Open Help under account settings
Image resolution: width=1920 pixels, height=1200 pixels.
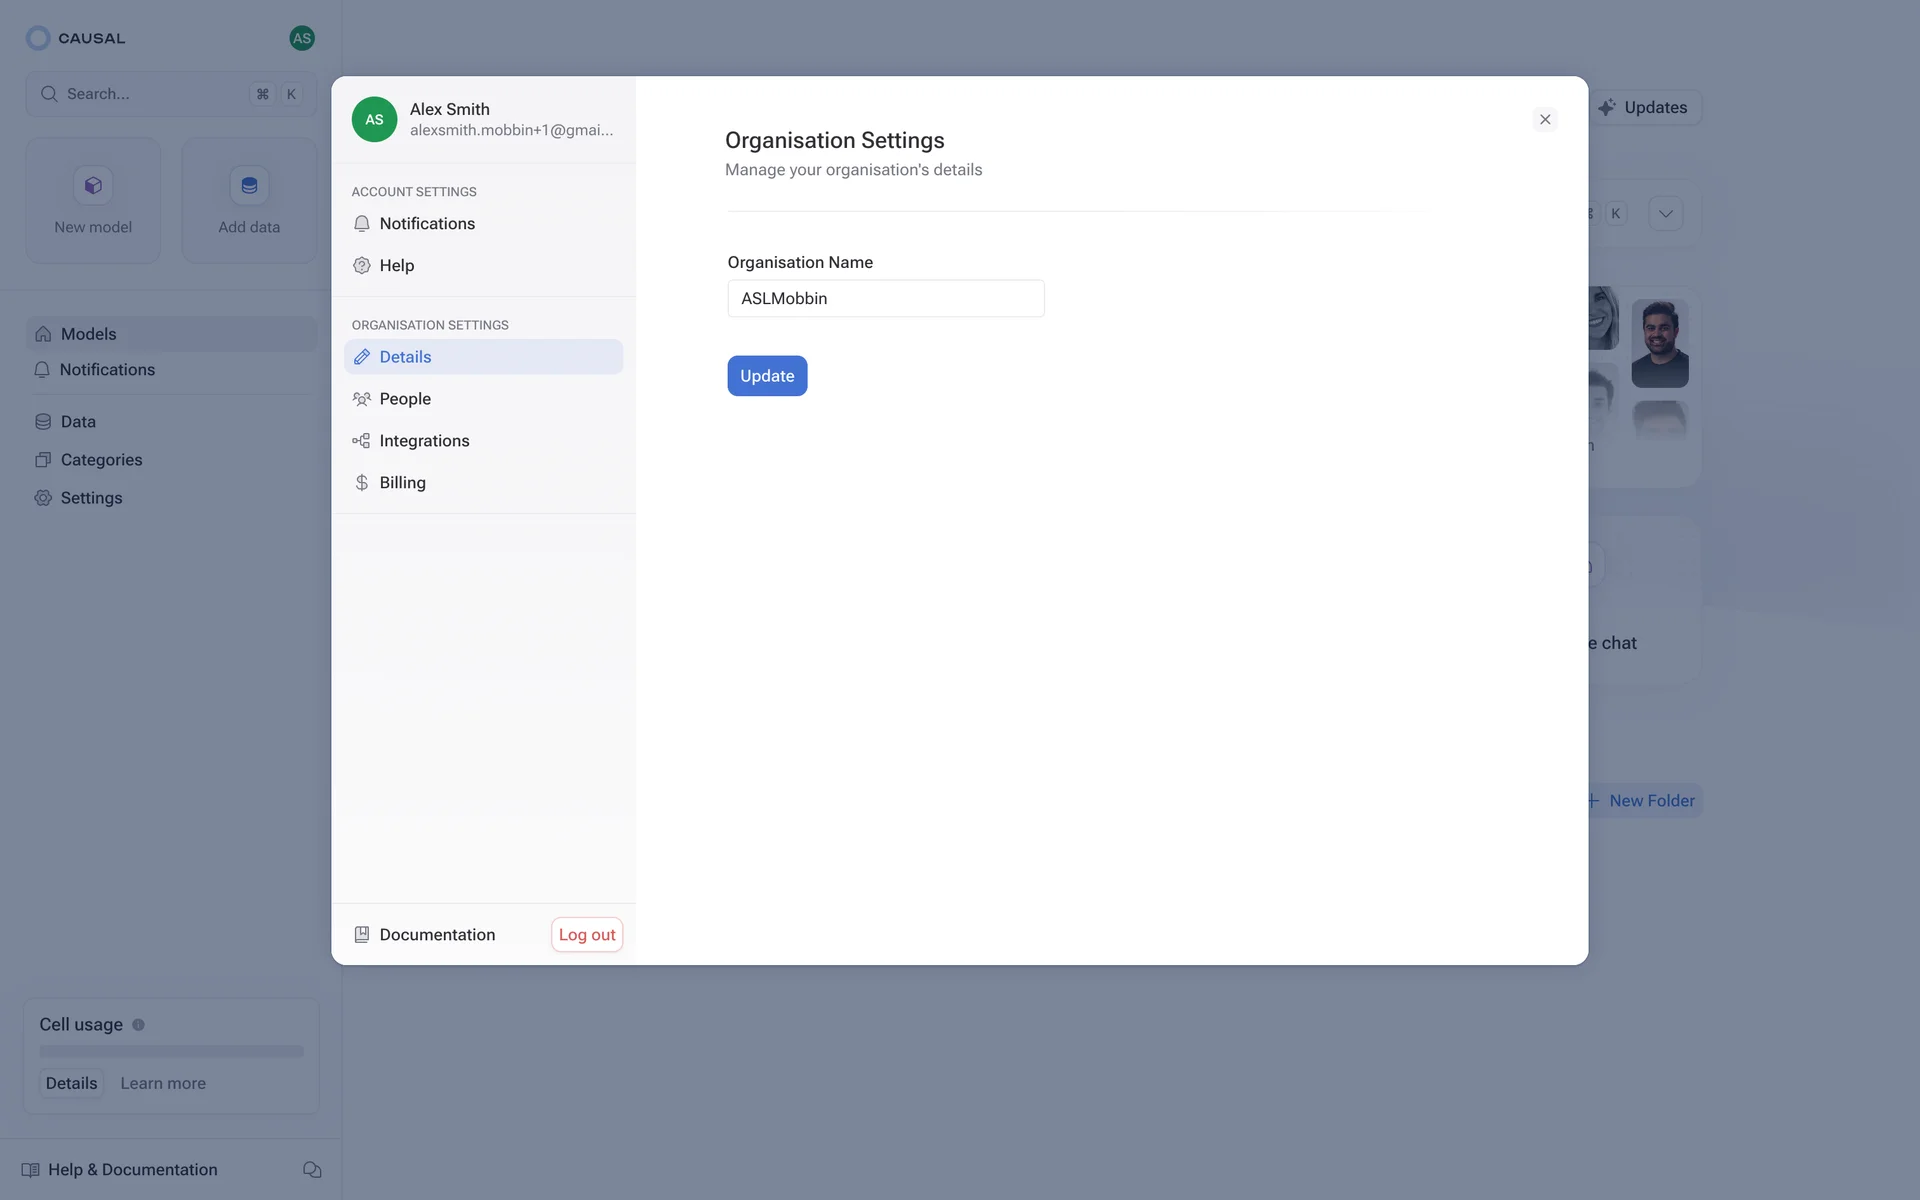coord(396,265)
